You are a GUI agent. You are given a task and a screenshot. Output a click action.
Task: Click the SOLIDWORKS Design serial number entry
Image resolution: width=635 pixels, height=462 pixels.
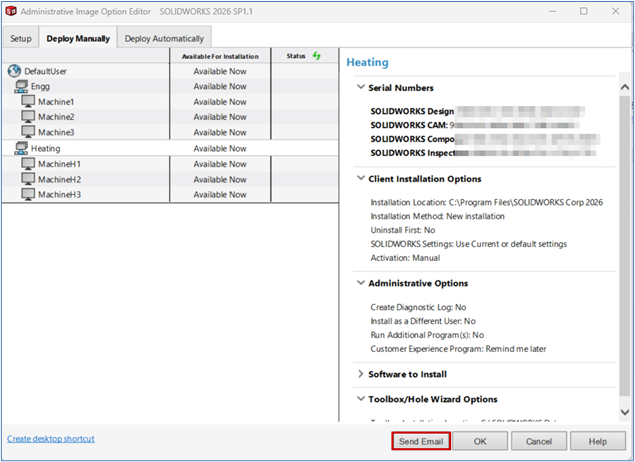point(477,111)
